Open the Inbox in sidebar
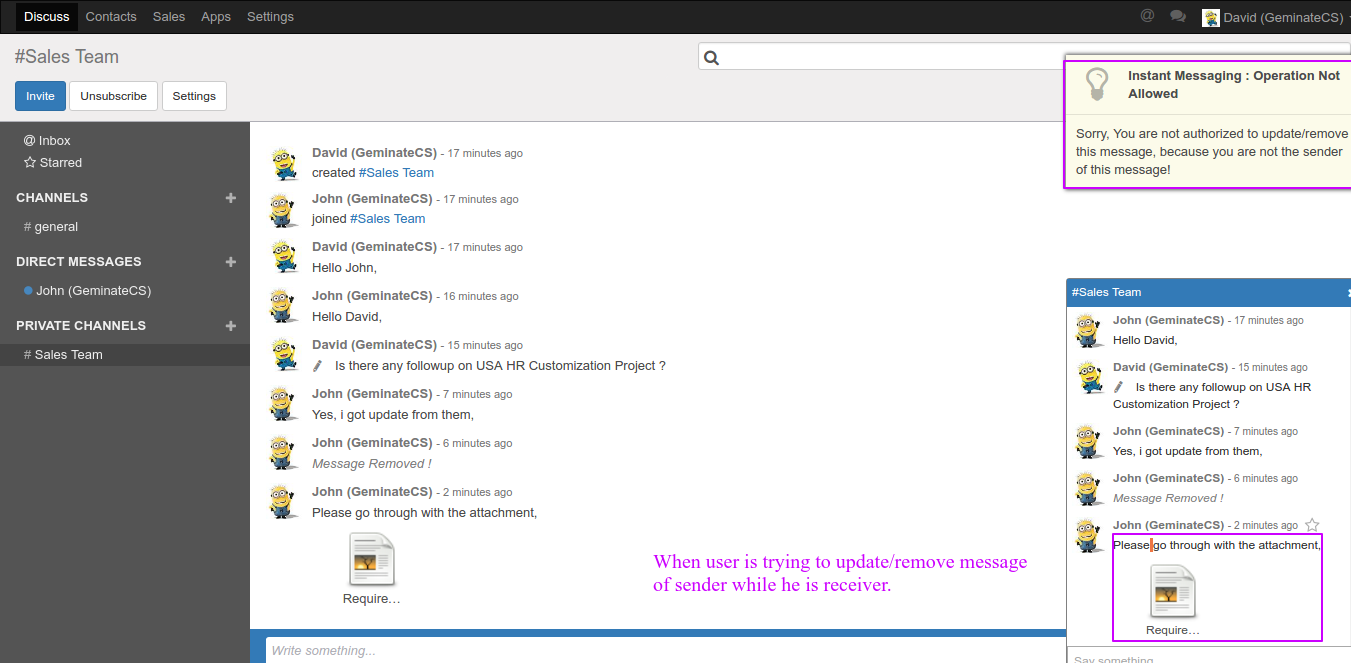Viewport: 1351px width, 663px height. tap(47, 141)
